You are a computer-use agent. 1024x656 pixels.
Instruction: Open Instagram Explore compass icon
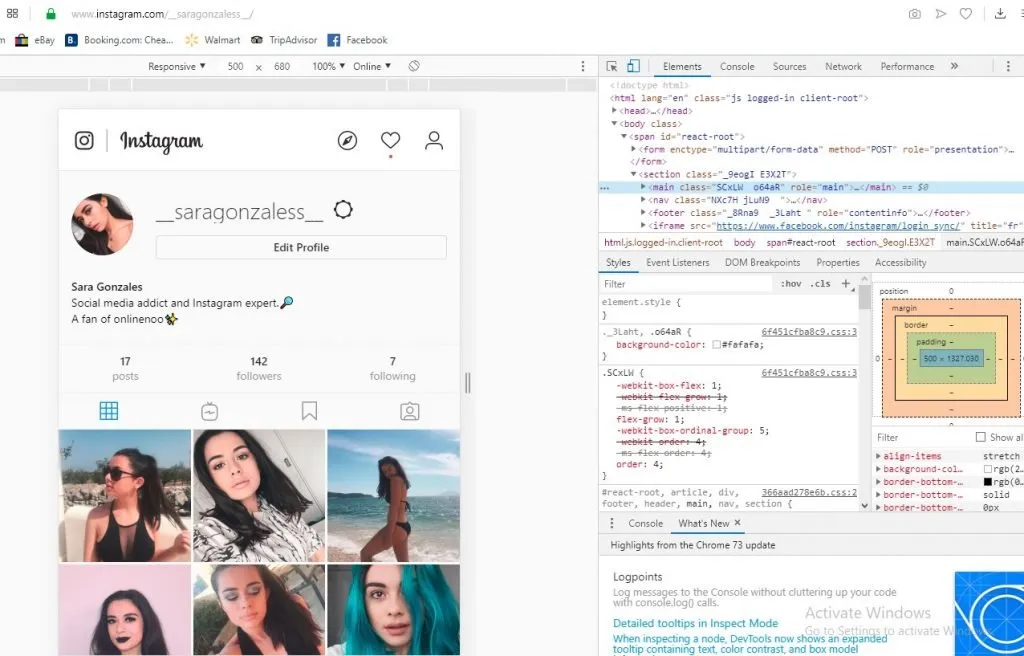(x=347, y=140)
